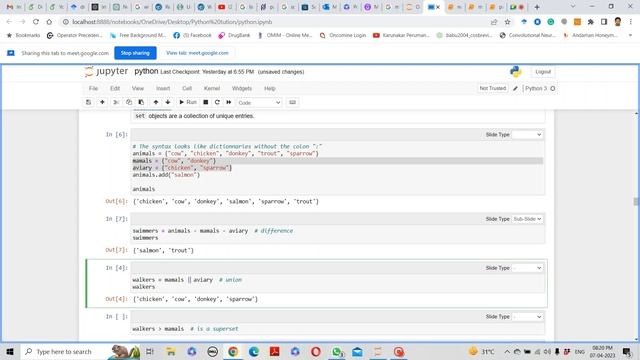Open Windows Start menu
Screen dimensions: 640x360
pos(10,351)
